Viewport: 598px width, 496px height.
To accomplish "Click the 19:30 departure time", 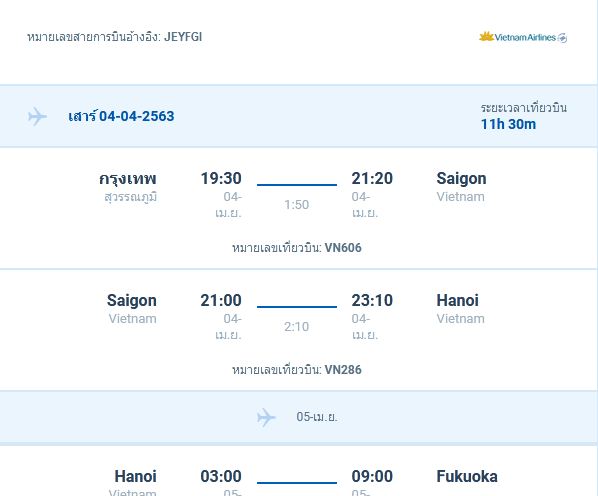I will [221, 178].
